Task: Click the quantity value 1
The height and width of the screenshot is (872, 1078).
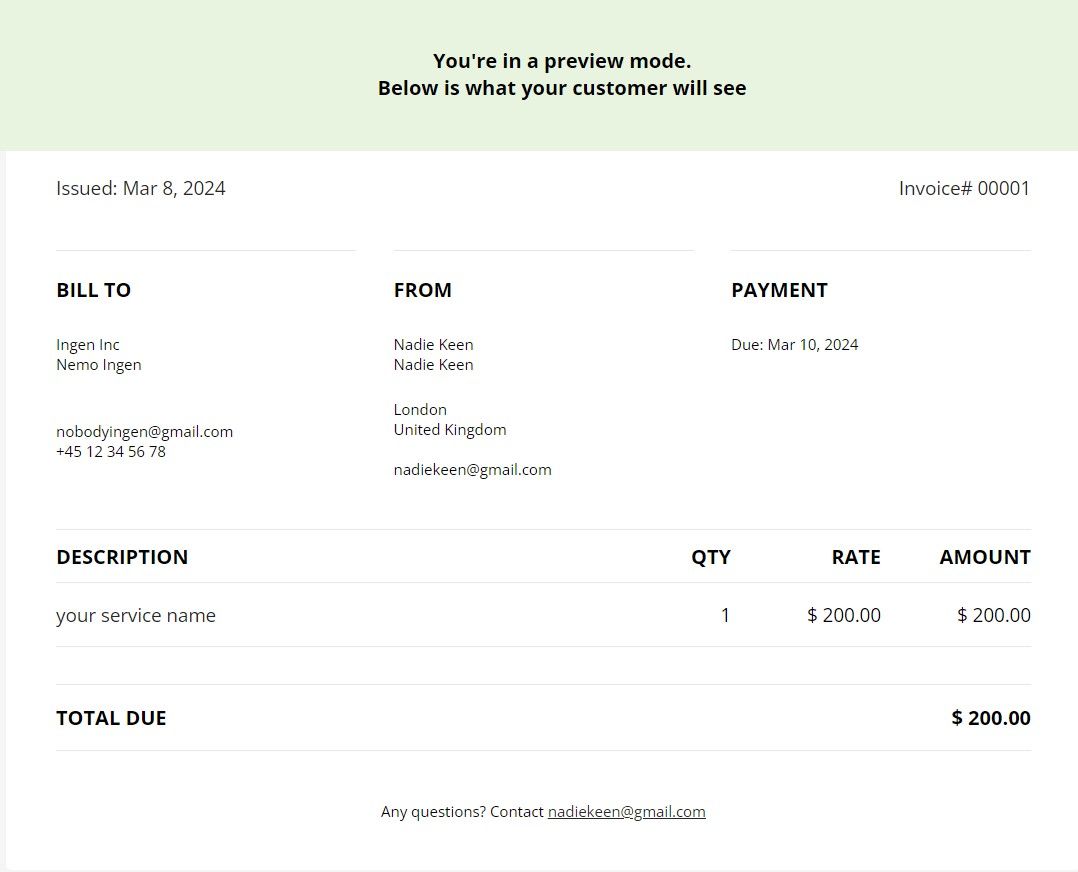Action: coord(725,615)
